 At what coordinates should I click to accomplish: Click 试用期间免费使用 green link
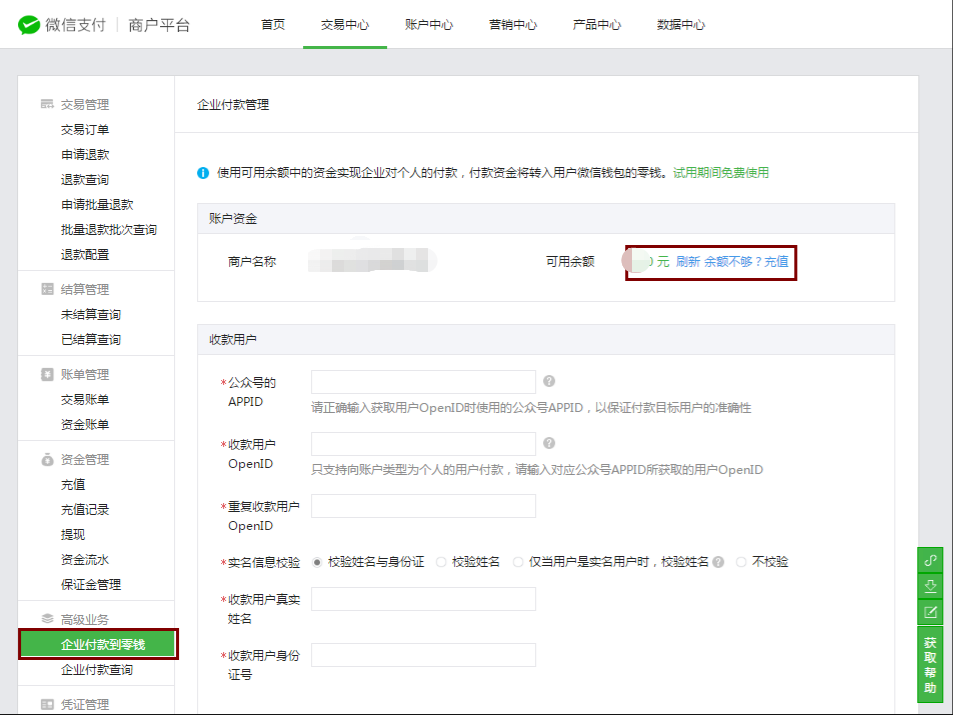(x=720, y=173)
